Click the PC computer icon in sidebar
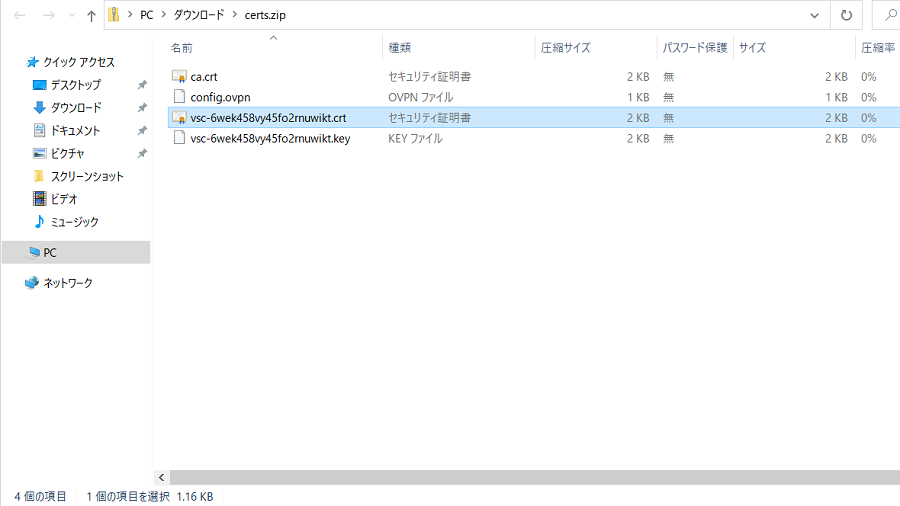This screenshot has height=506, width=900. (34, 252)
